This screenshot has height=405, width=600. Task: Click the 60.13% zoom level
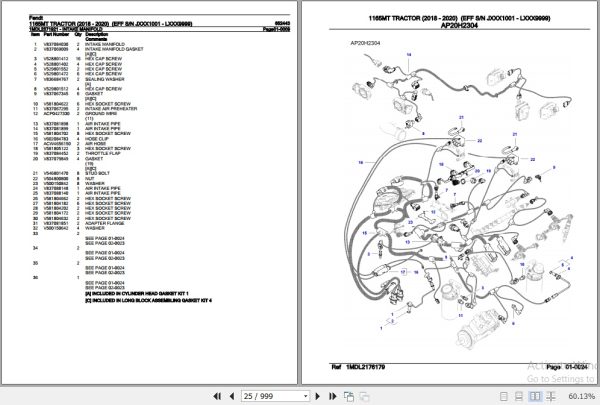(582, 396)
